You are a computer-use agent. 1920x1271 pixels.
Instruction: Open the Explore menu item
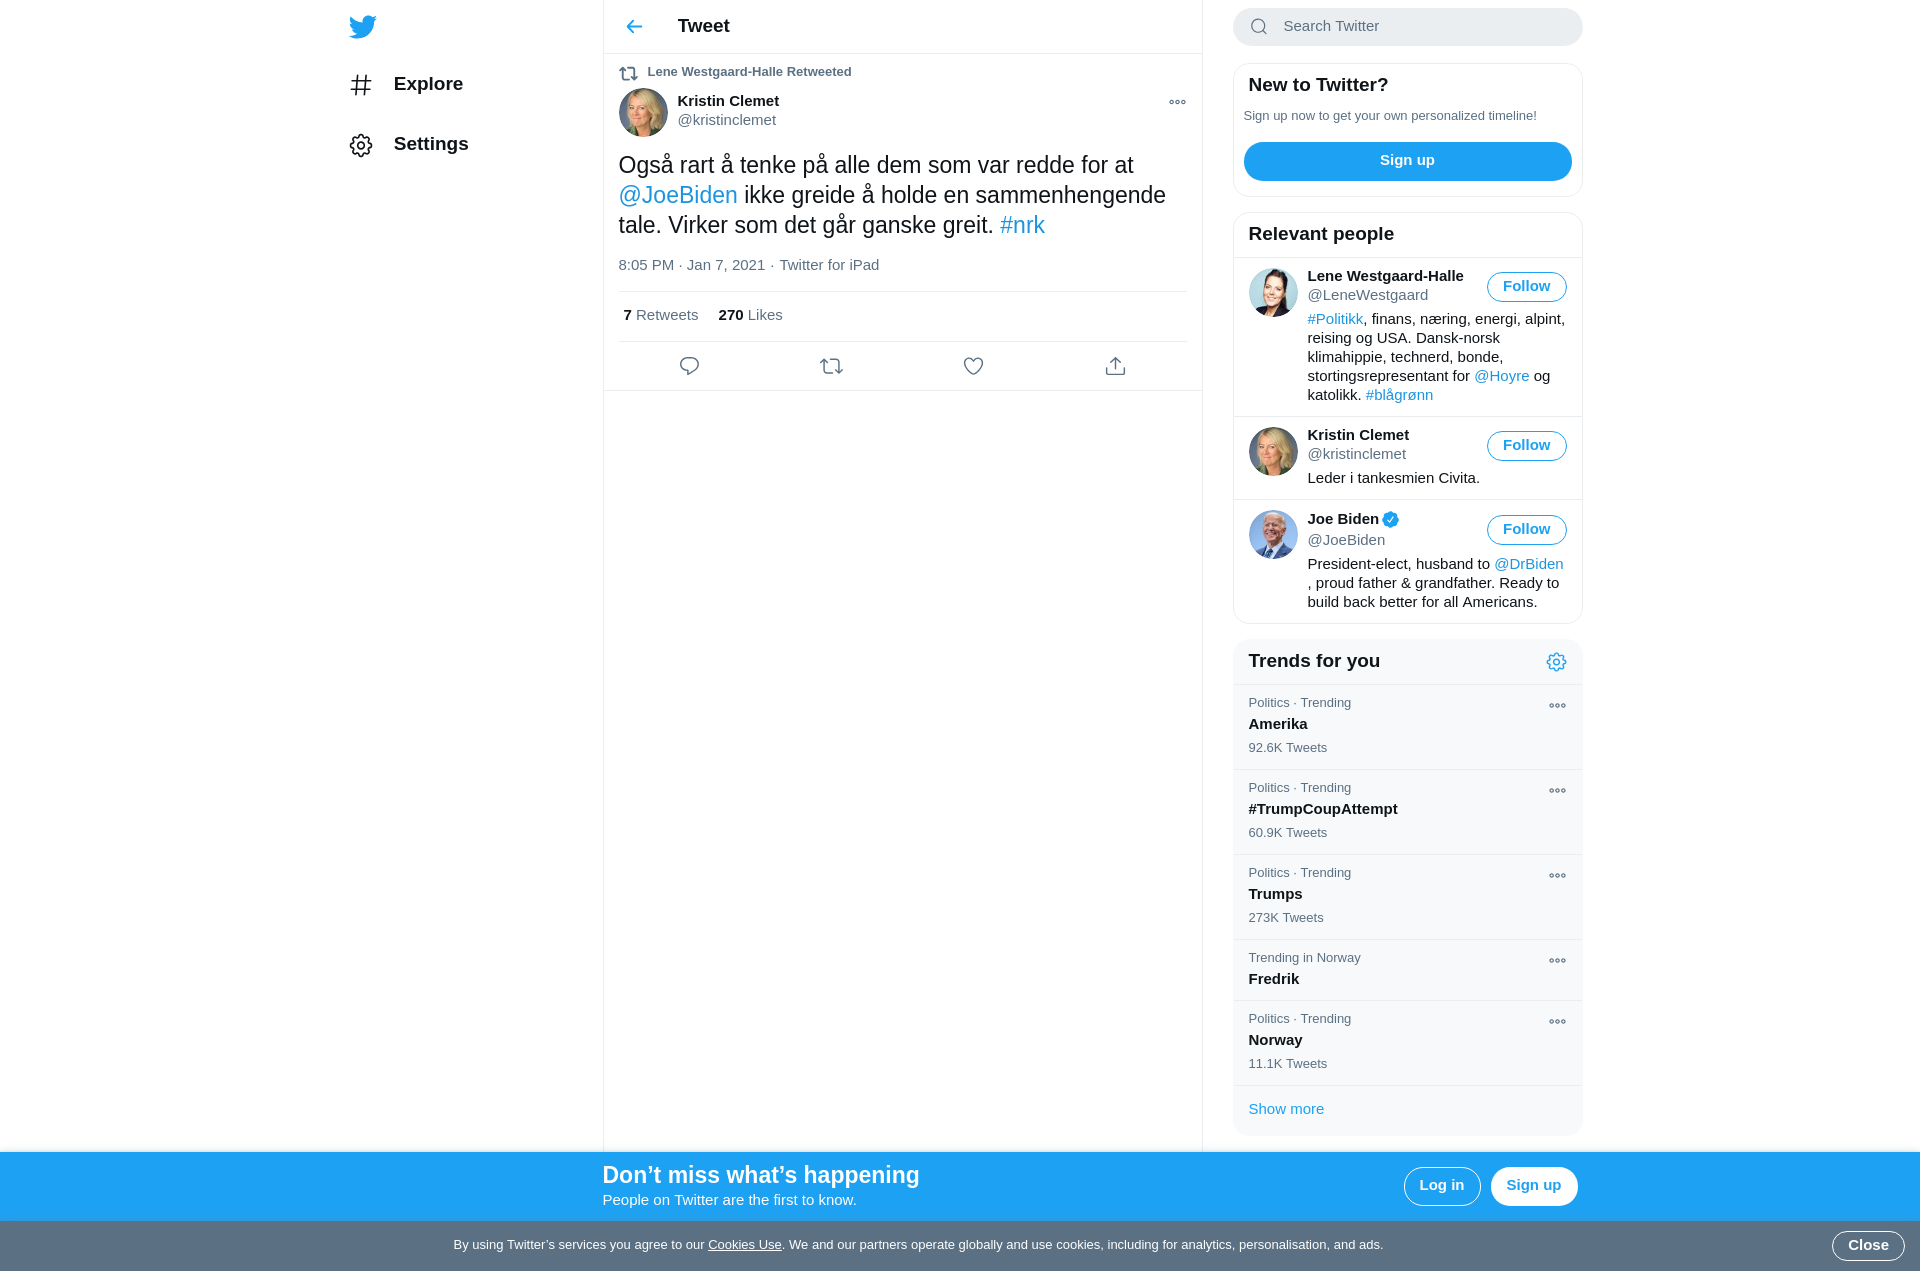coord(406,84)
